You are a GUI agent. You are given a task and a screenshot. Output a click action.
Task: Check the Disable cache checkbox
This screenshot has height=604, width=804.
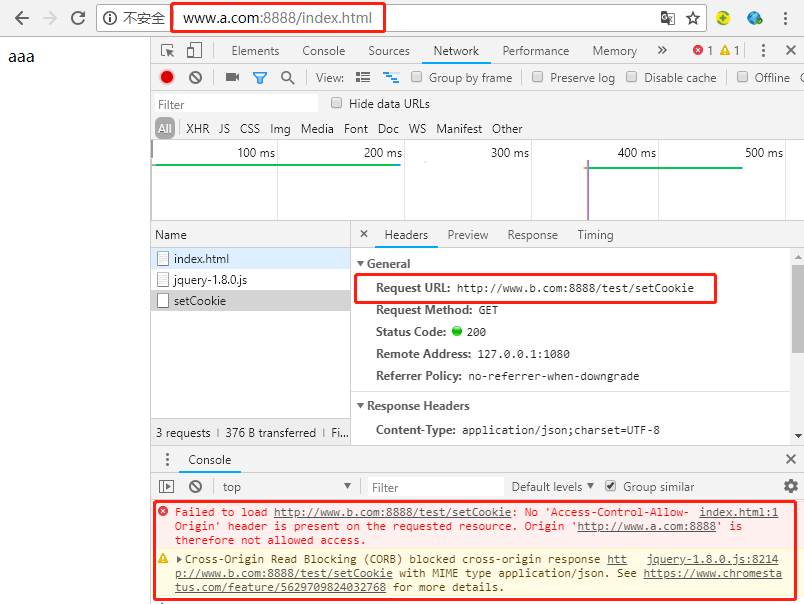click(632, 77)
